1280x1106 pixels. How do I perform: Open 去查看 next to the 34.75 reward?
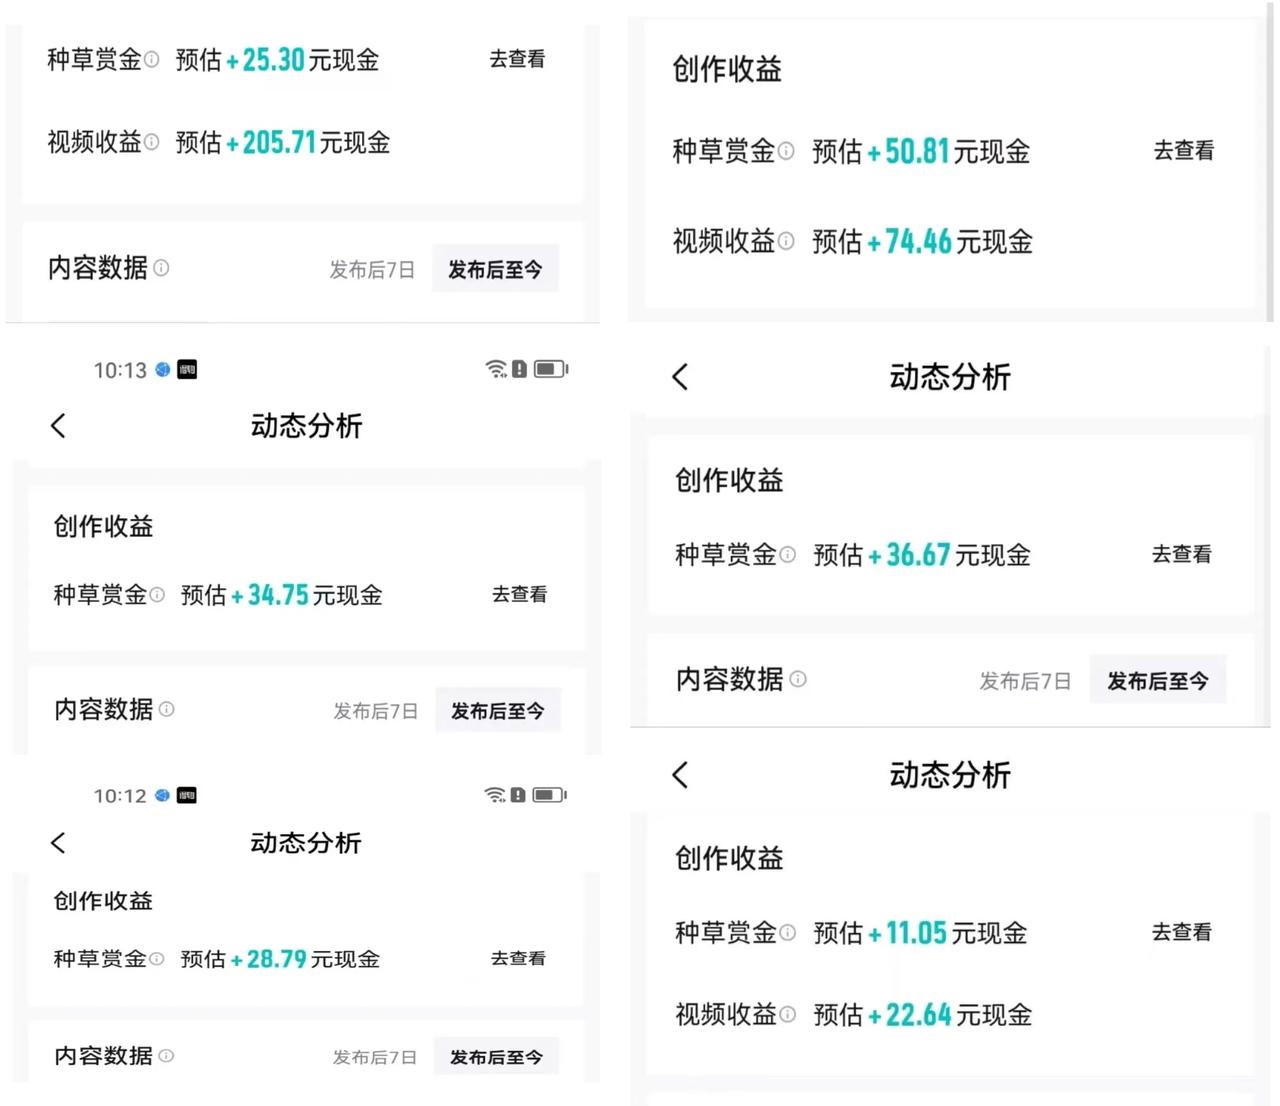[x=519, y=595]
